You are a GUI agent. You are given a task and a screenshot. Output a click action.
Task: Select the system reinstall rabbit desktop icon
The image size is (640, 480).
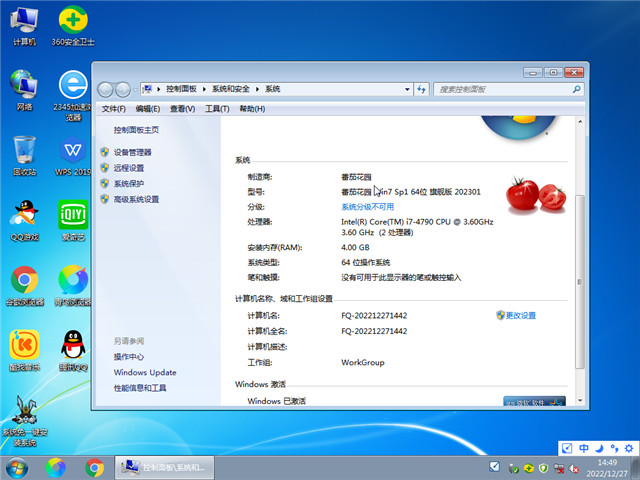pos(24,420)
